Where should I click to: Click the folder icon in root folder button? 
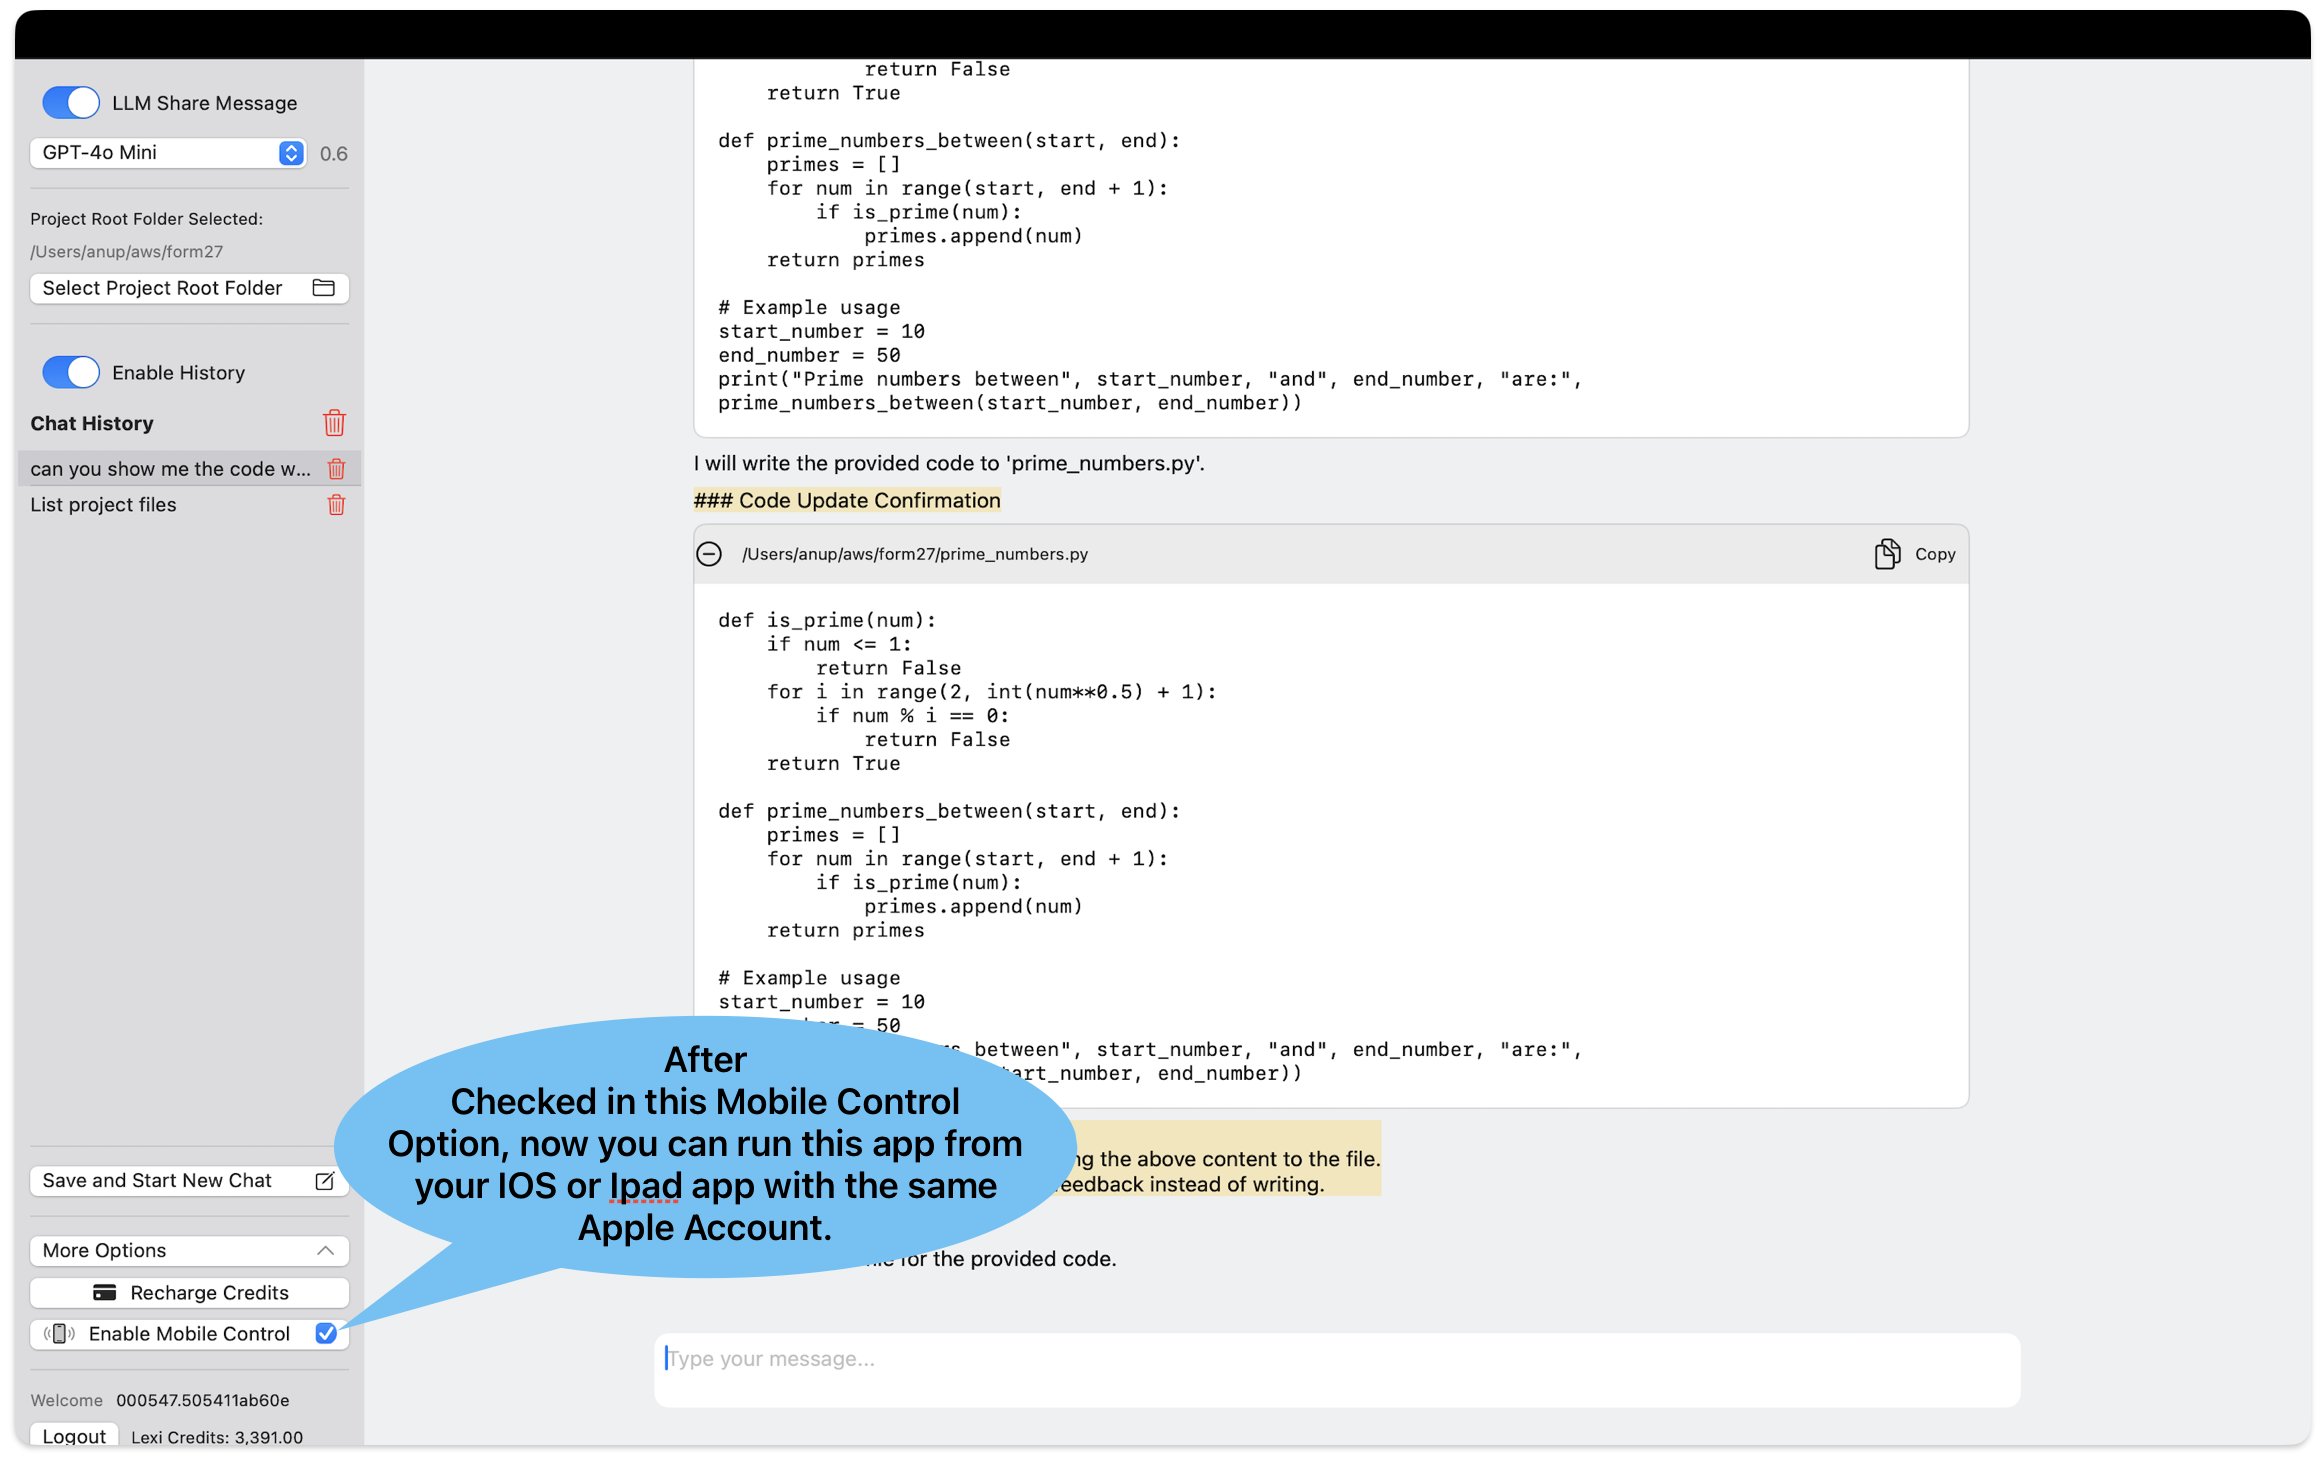coord(323,288)
